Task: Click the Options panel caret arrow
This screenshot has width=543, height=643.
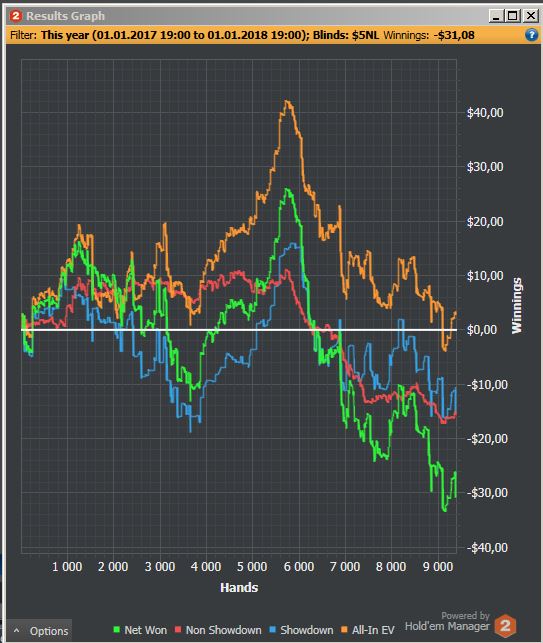Action: pos(16,630)
